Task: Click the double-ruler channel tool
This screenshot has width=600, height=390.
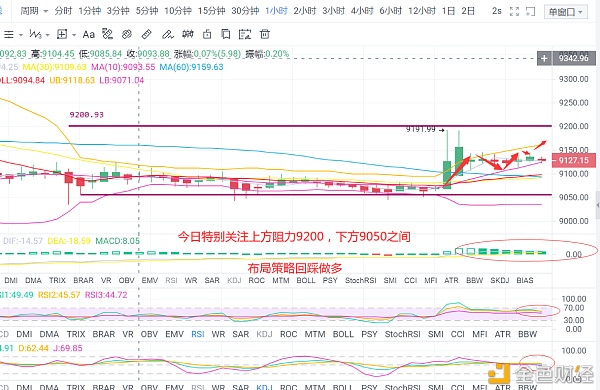Action: [127, 34]
